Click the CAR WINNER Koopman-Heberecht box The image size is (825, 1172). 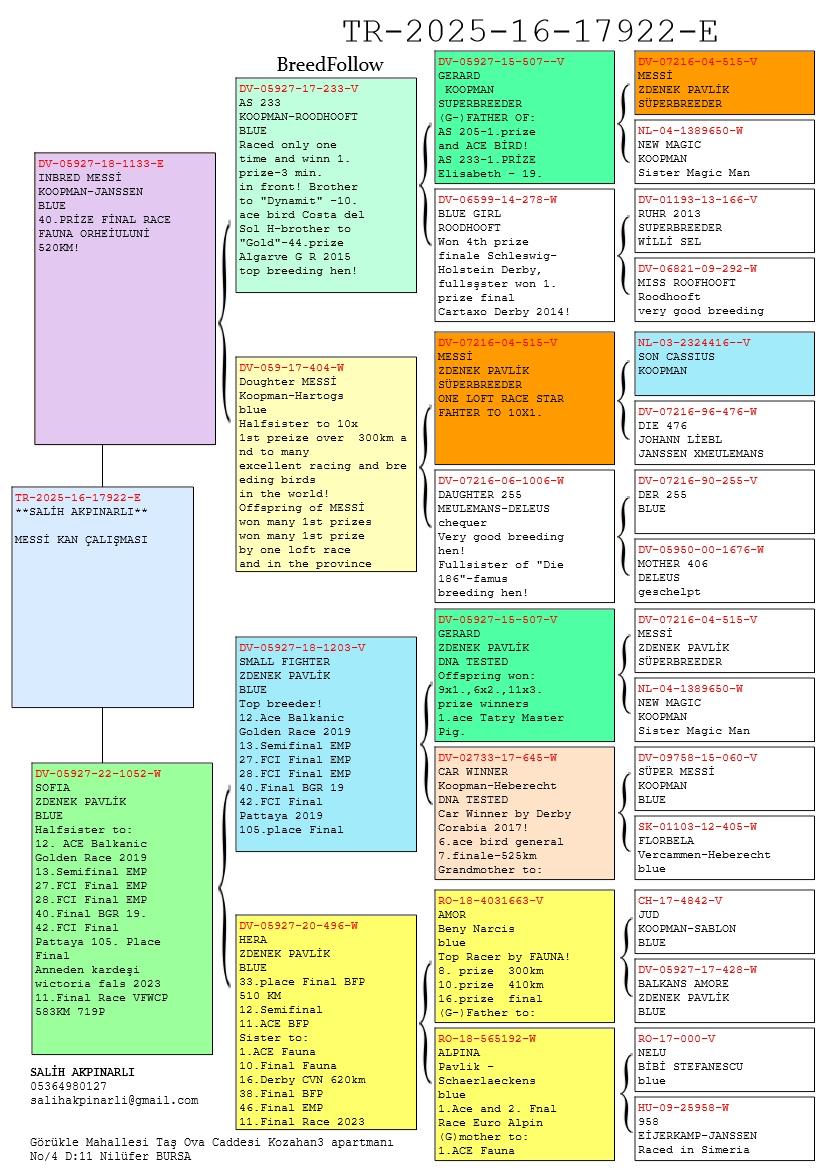[x=525, y=813]
